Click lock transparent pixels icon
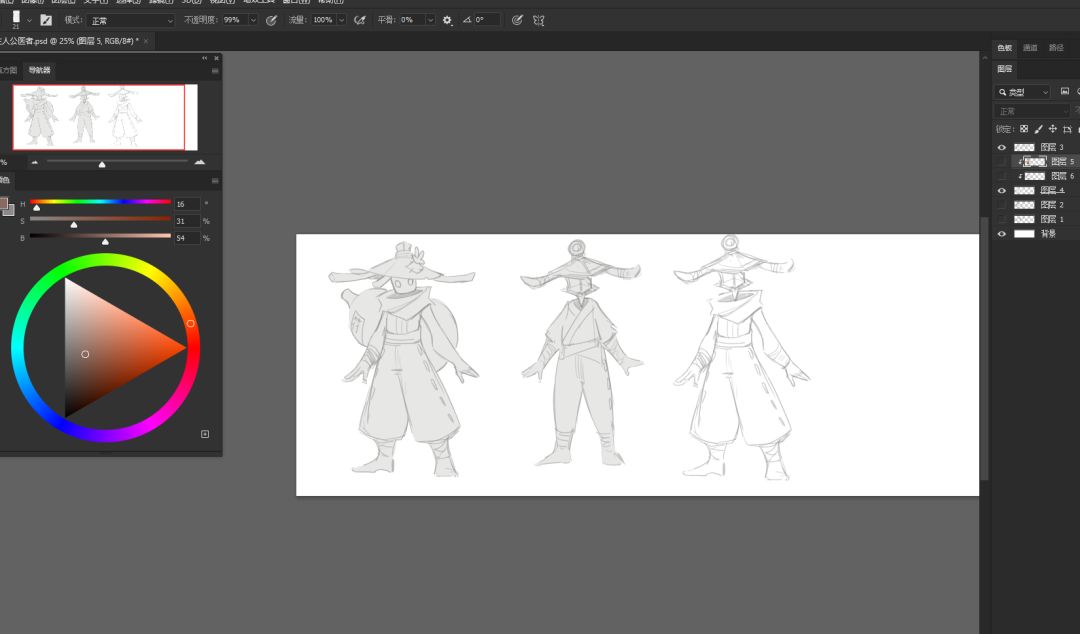Image resolution: width=1080 pixels, height=634 pixels. 1024,129
